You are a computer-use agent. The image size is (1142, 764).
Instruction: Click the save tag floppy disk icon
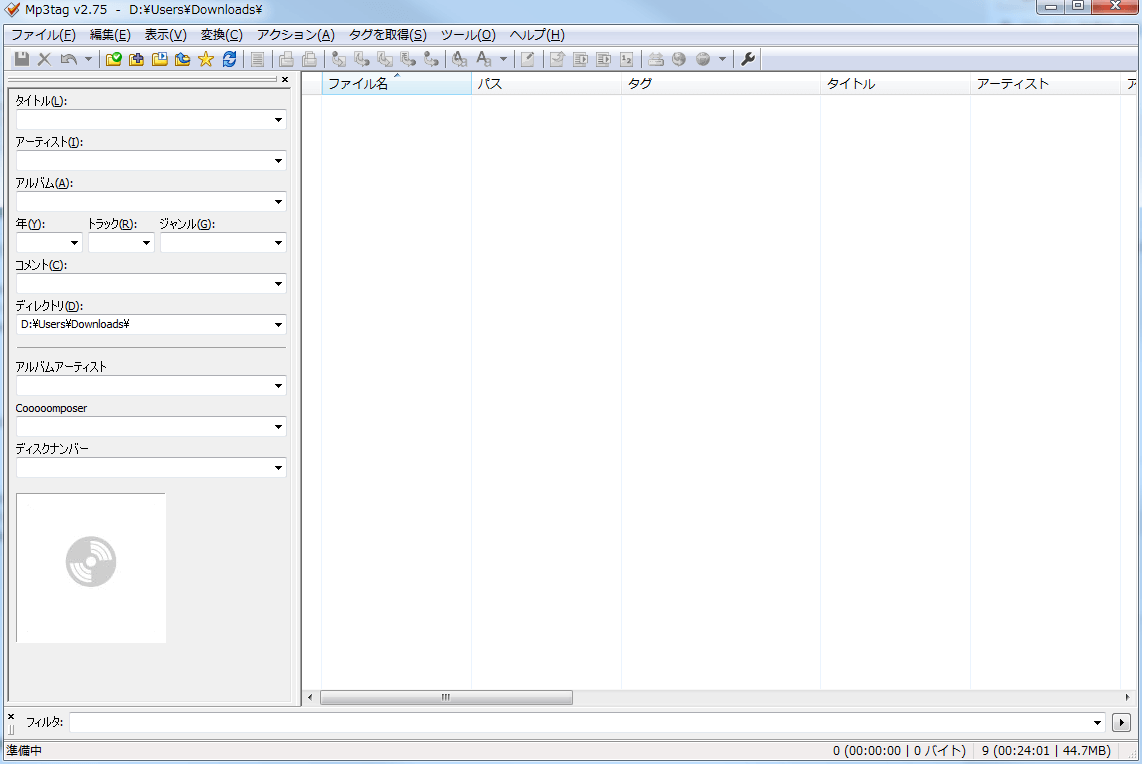click(x=21, y=60)
